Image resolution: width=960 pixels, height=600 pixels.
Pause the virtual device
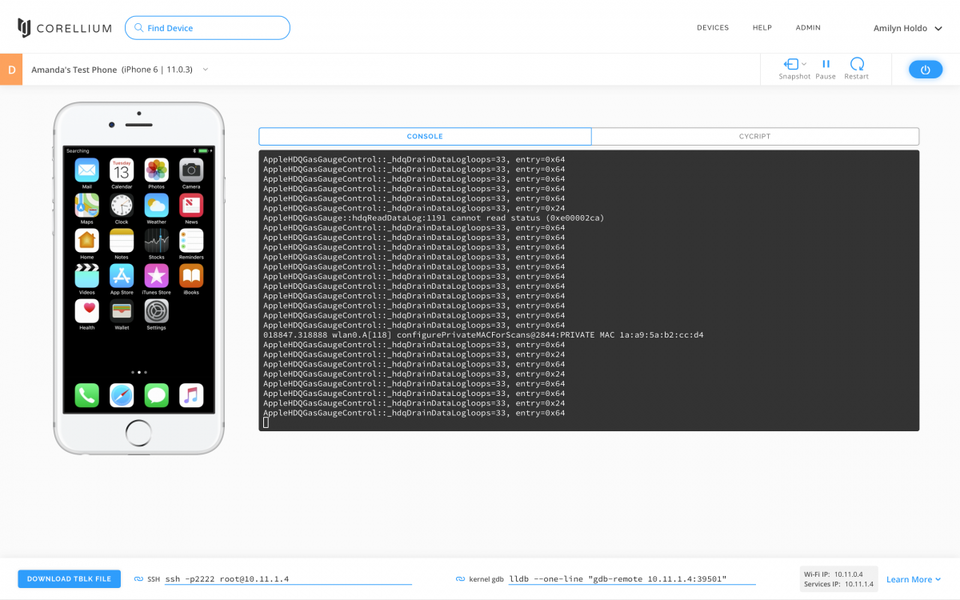point(825,64)
